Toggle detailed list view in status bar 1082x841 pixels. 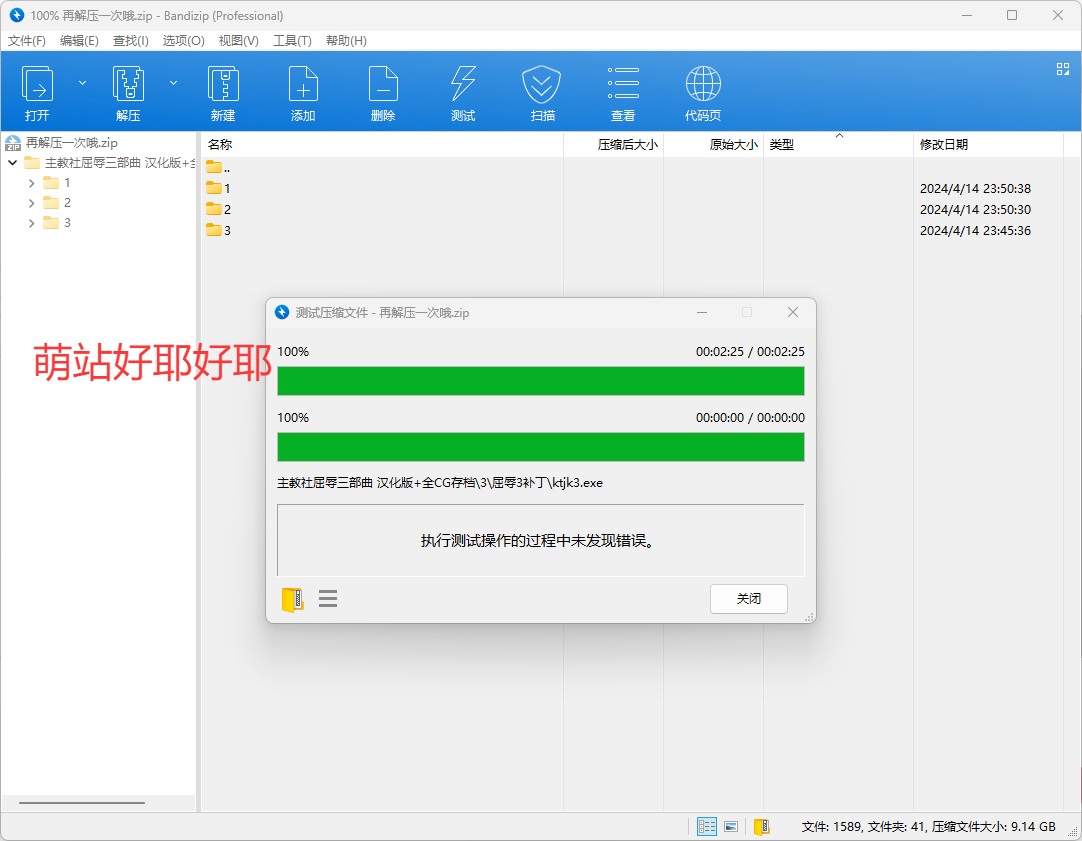(706, 825)
